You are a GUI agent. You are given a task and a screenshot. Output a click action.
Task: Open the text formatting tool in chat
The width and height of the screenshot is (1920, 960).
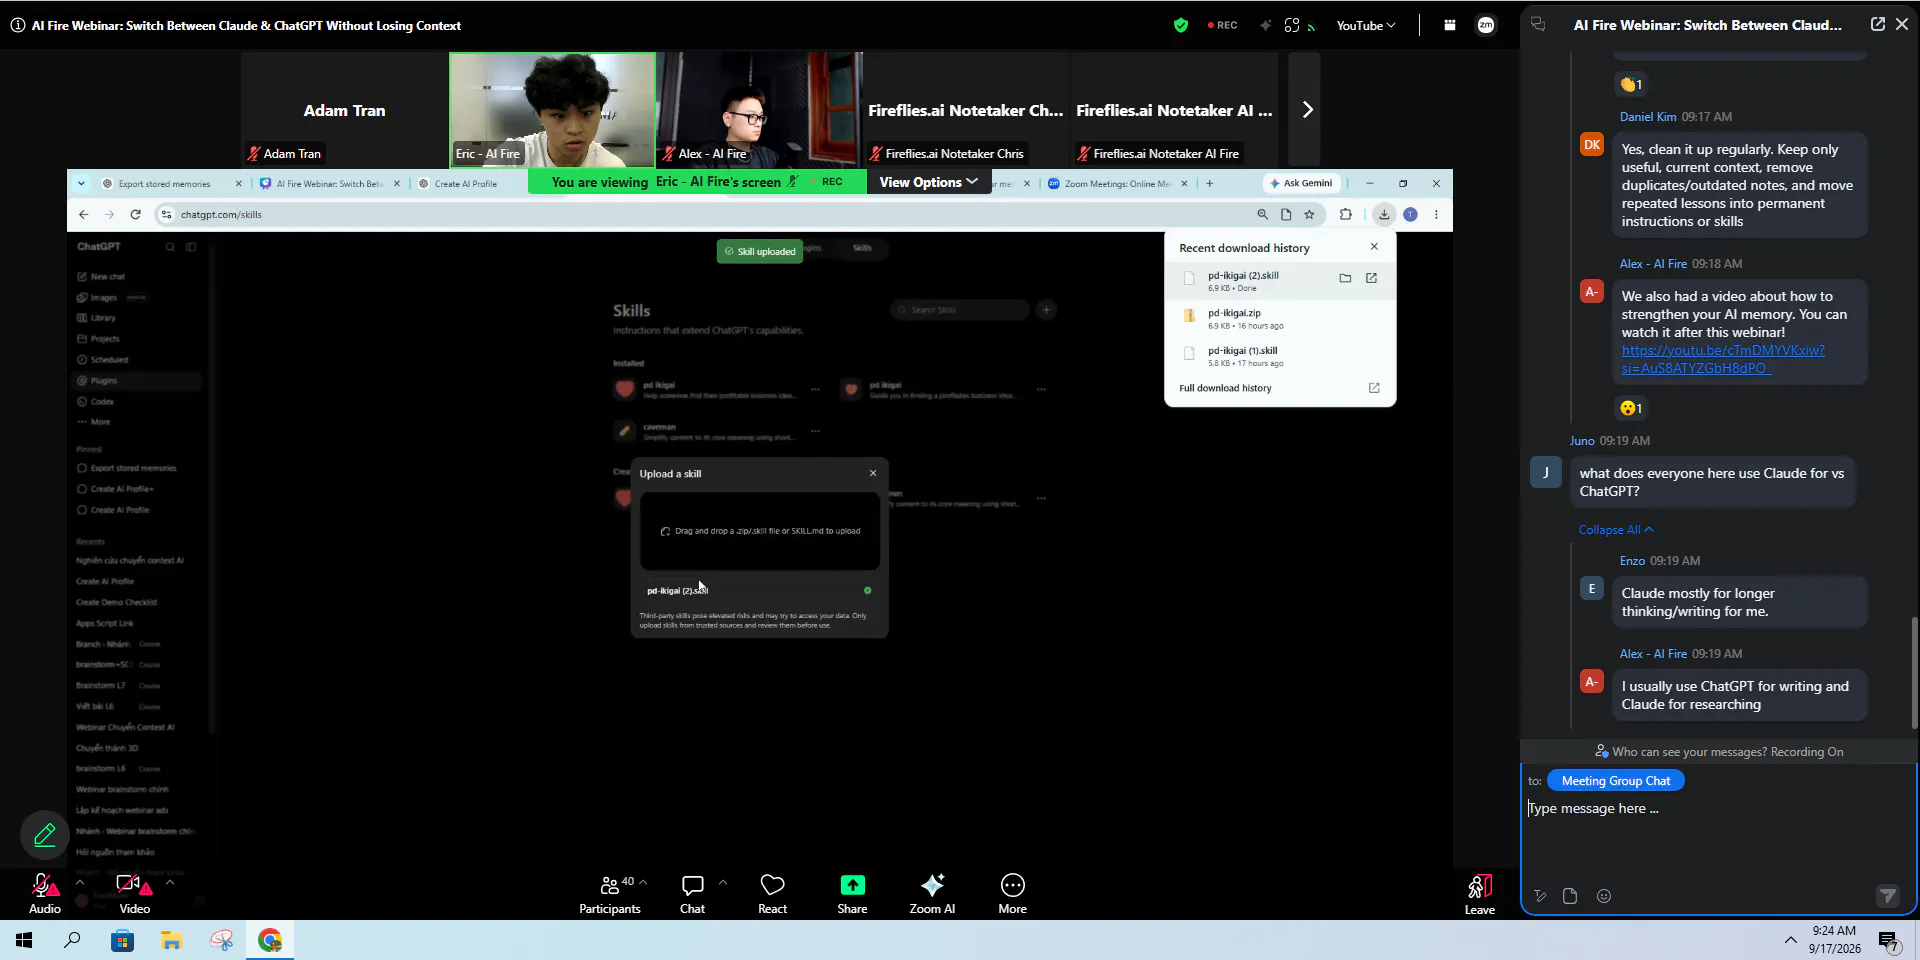[x=1540, y=896]
